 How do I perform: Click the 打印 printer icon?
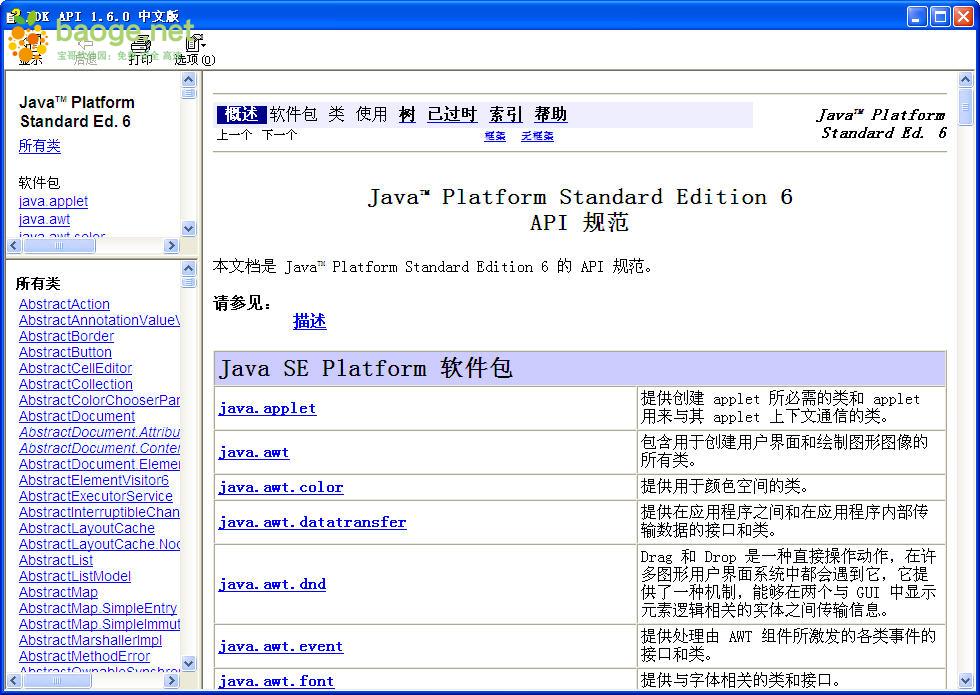tap(140, 45)
